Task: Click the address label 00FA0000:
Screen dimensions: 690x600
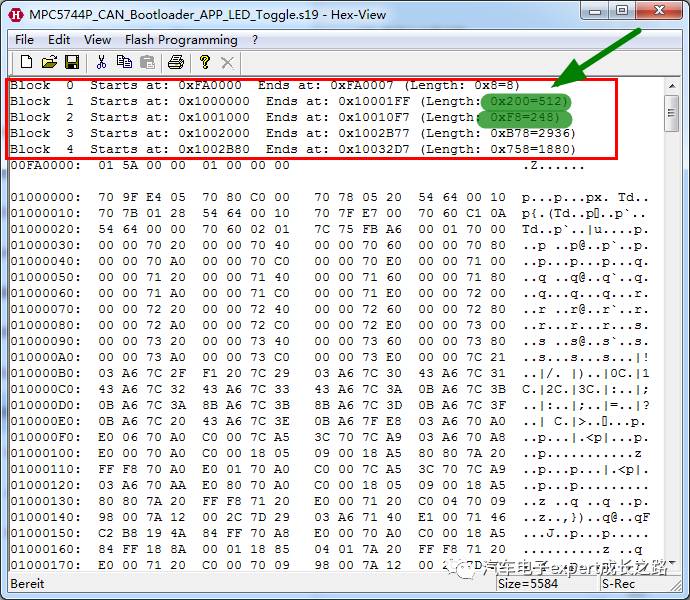Action: (46, 166)
